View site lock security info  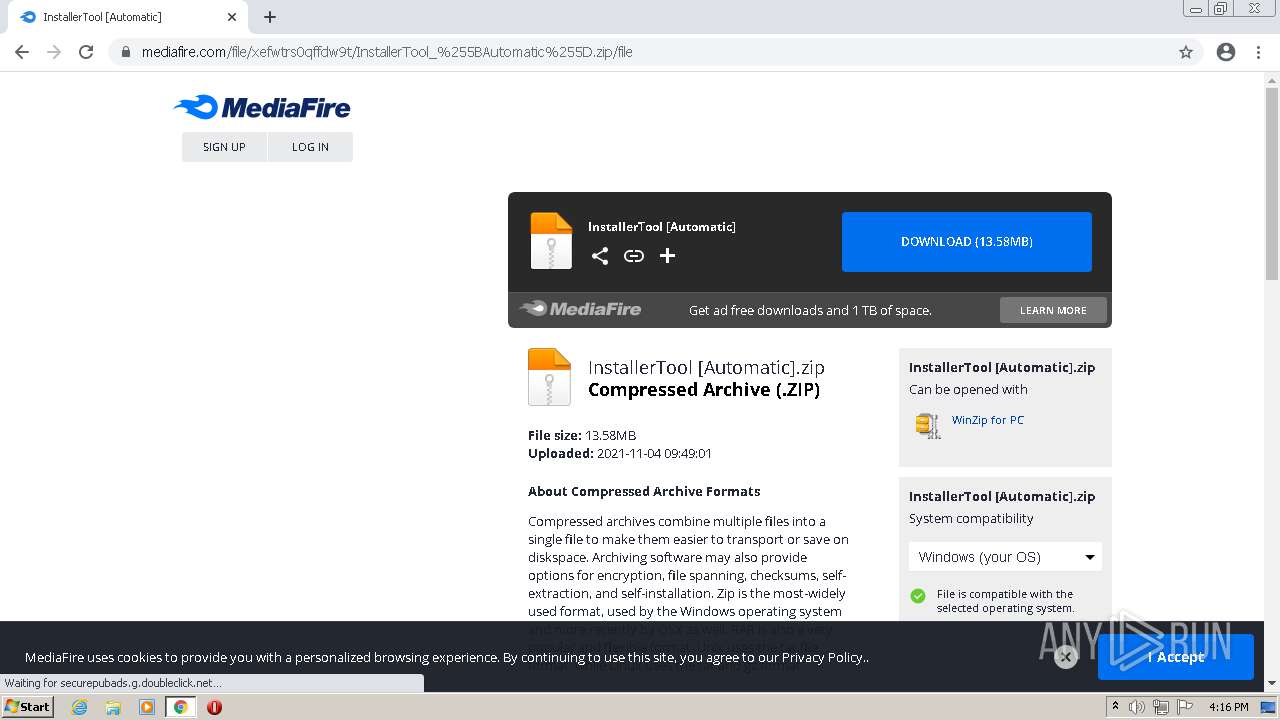coord(126,52)
